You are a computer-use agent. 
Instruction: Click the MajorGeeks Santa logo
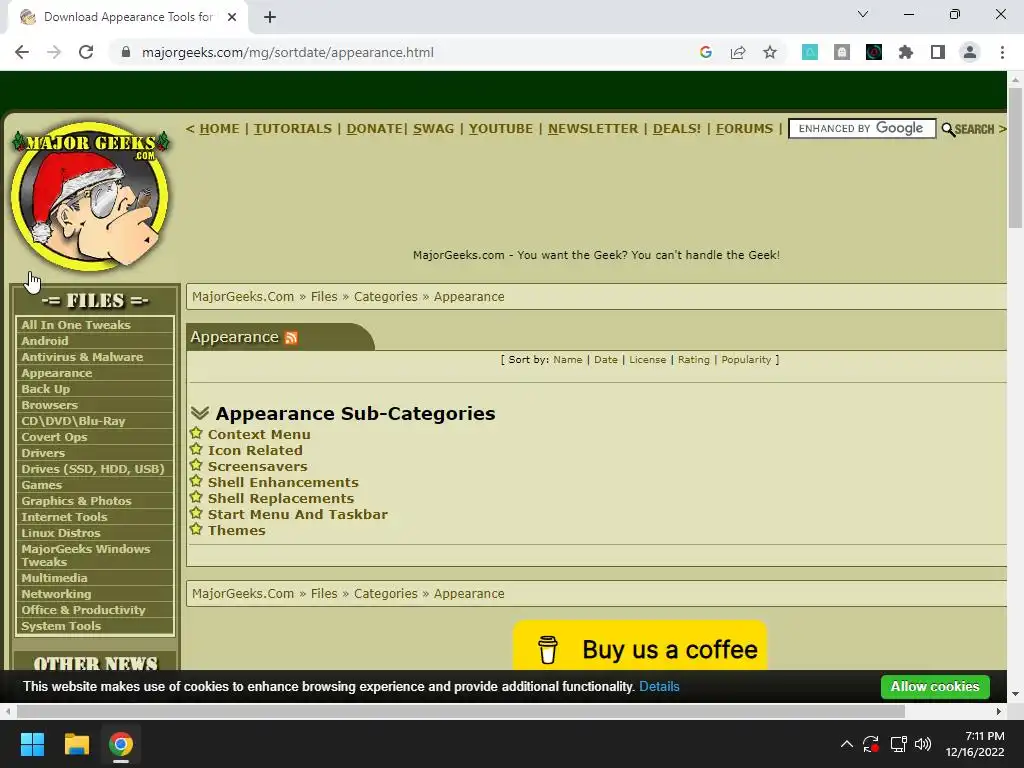(x=90, y=196)
